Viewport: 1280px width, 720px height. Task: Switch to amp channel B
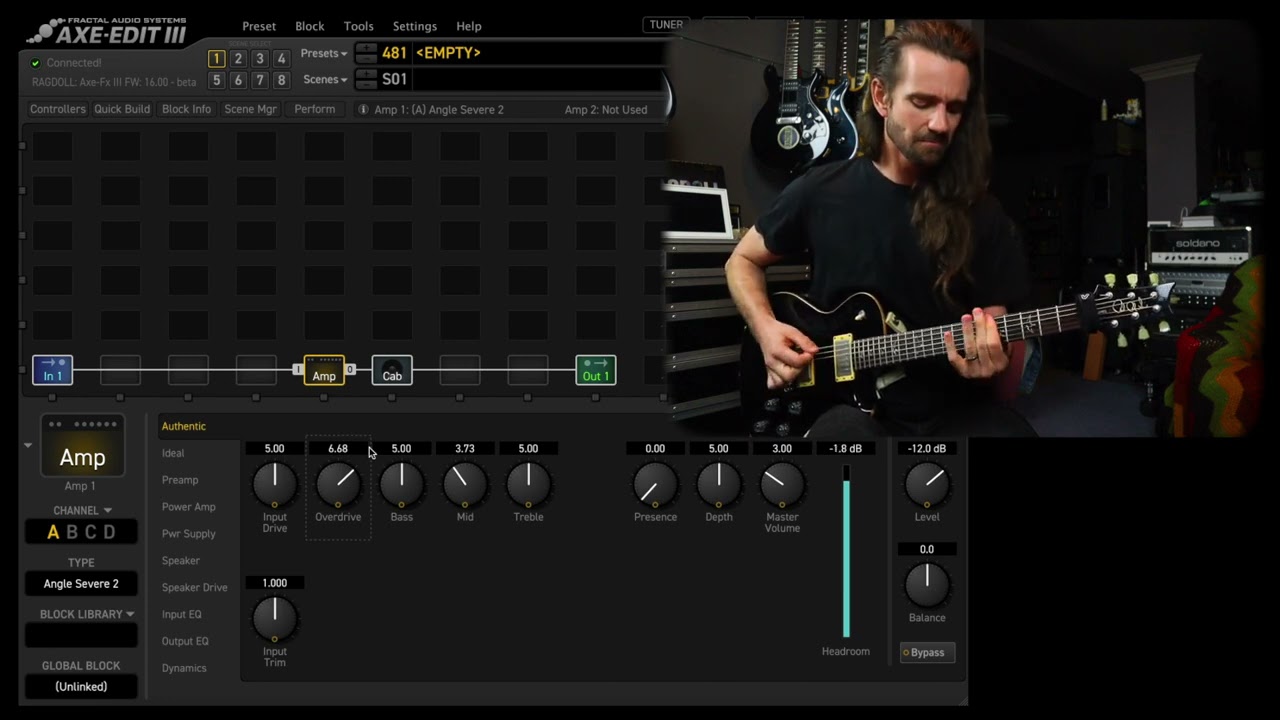(72, 532)
